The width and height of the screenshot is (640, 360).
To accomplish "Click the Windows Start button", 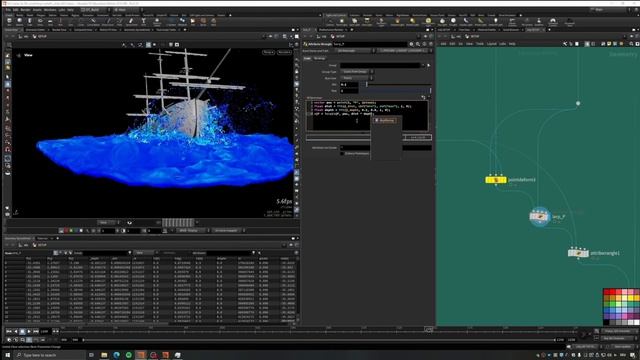I will point(7,355).
